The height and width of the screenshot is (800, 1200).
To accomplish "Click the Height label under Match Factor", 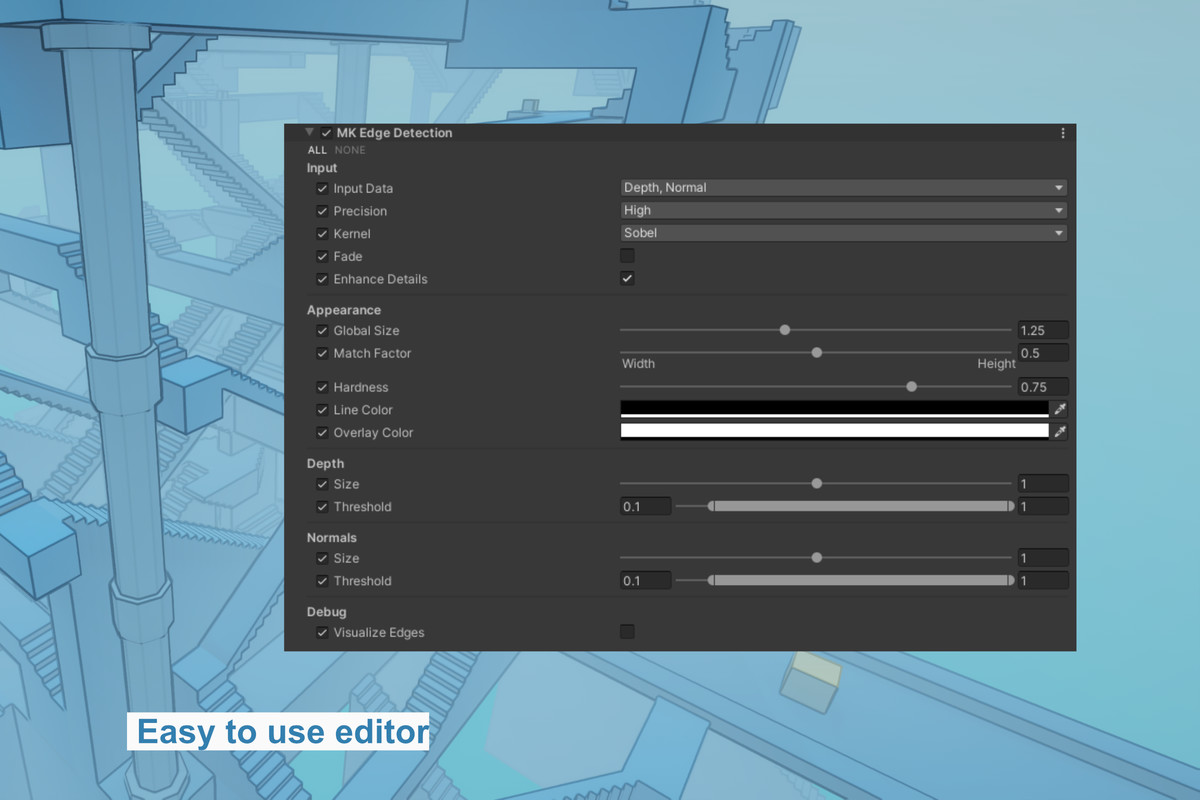I will (x=996, y=364).
